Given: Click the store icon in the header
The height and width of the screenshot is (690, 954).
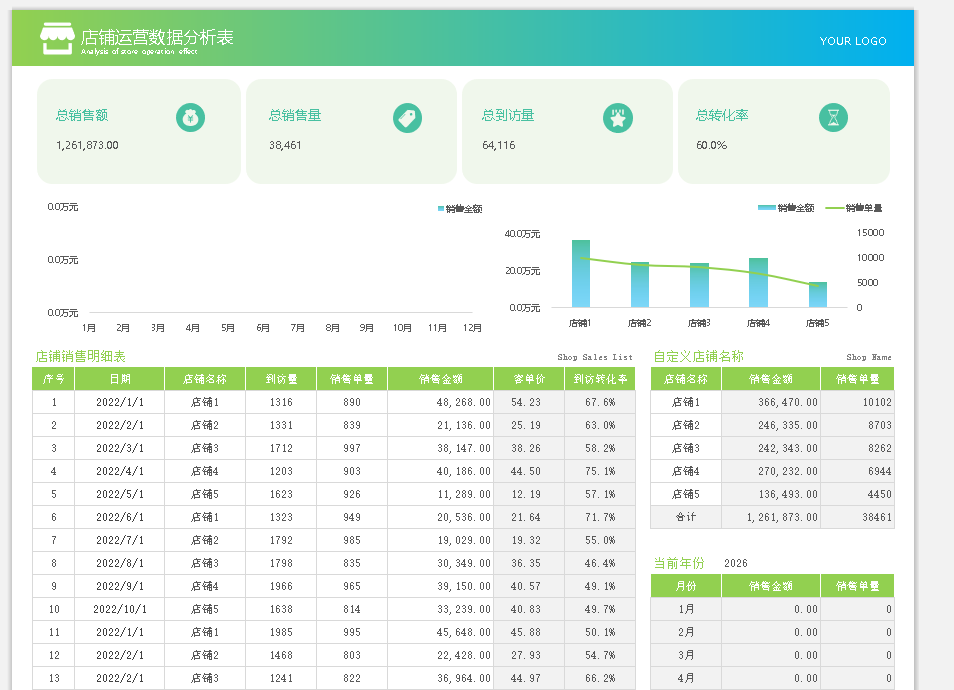Looking at the screenshot, I should [57, 39].
